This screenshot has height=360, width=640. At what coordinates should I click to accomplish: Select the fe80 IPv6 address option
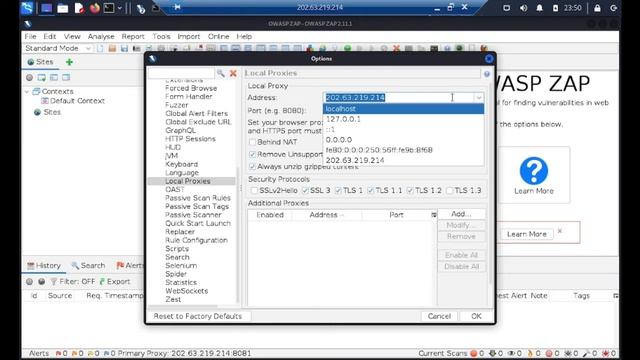point(403,150)
